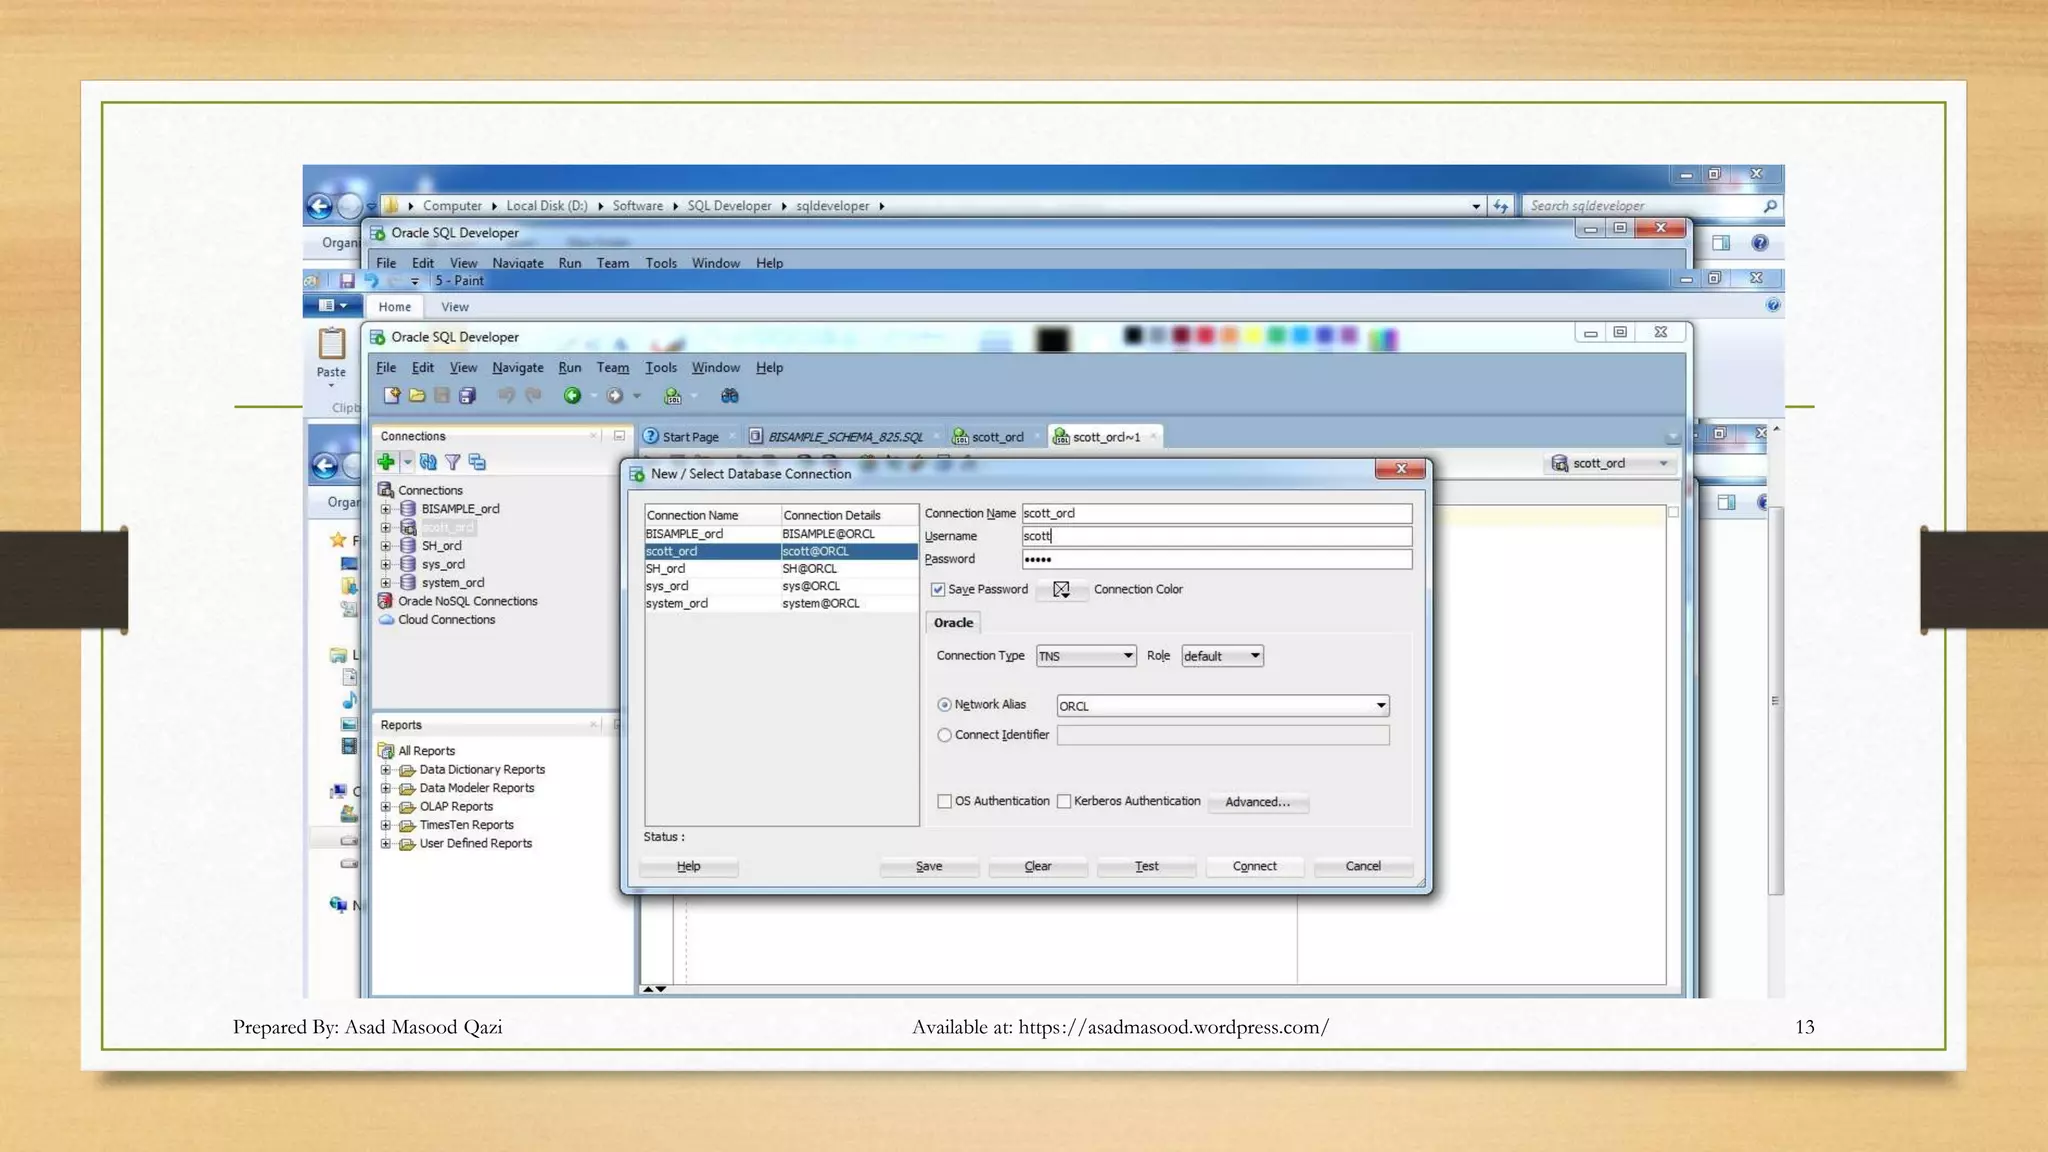This screenshot has height=1152, width=2048.
Task: Expand the BISAMPLE_orcl connection tree node
Action: pos(386,509)
